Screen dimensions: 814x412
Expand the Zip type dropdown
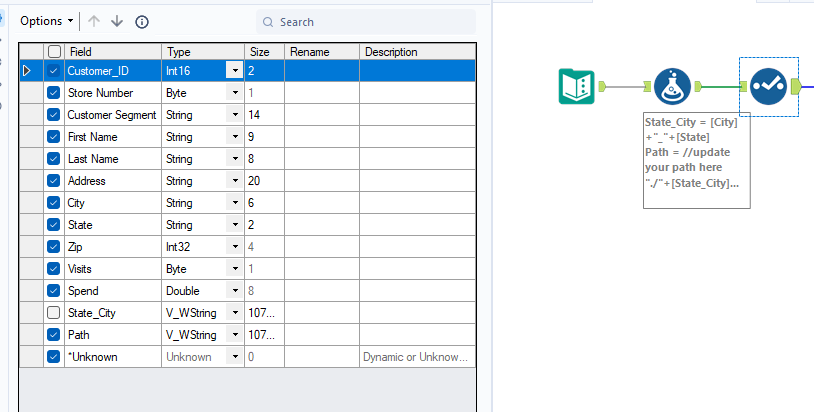click(234, 247)
